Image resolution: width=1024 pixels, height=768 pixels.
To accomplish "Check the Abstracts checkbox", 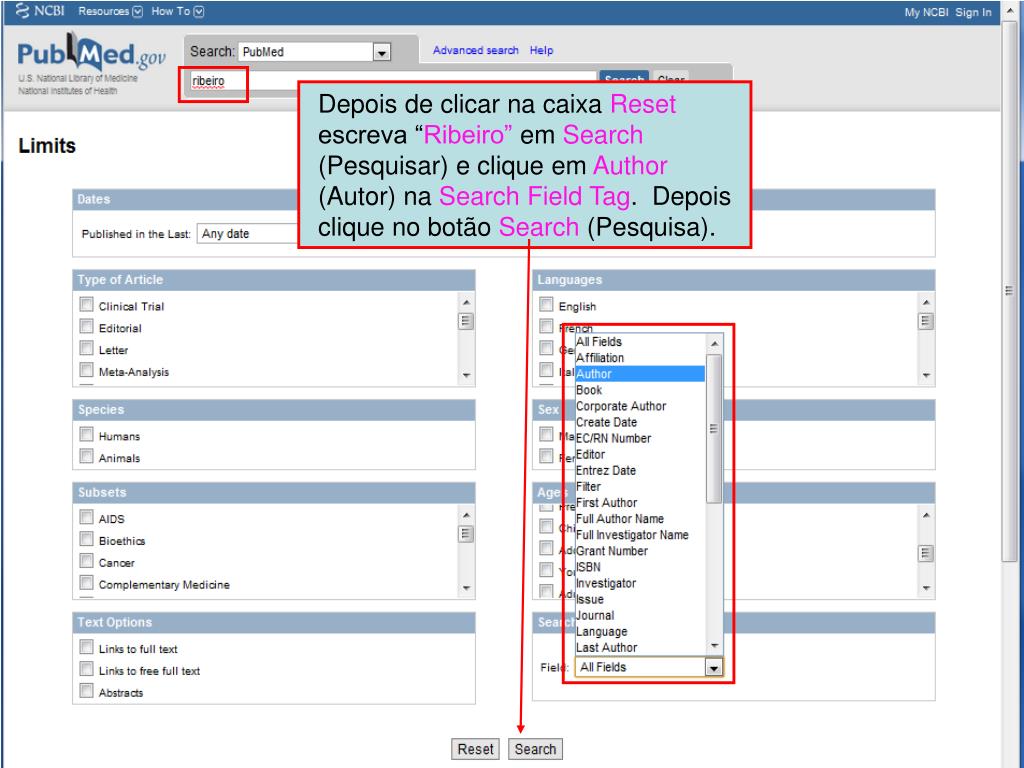I will pyautogui.click(x=86, y=690).
